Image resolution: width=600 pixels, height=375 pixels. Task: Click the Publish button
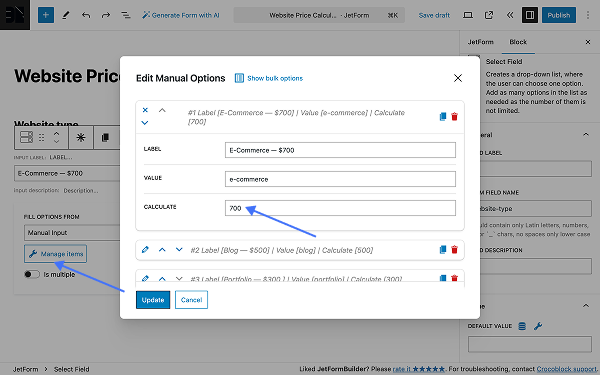(x=559, y=15)
